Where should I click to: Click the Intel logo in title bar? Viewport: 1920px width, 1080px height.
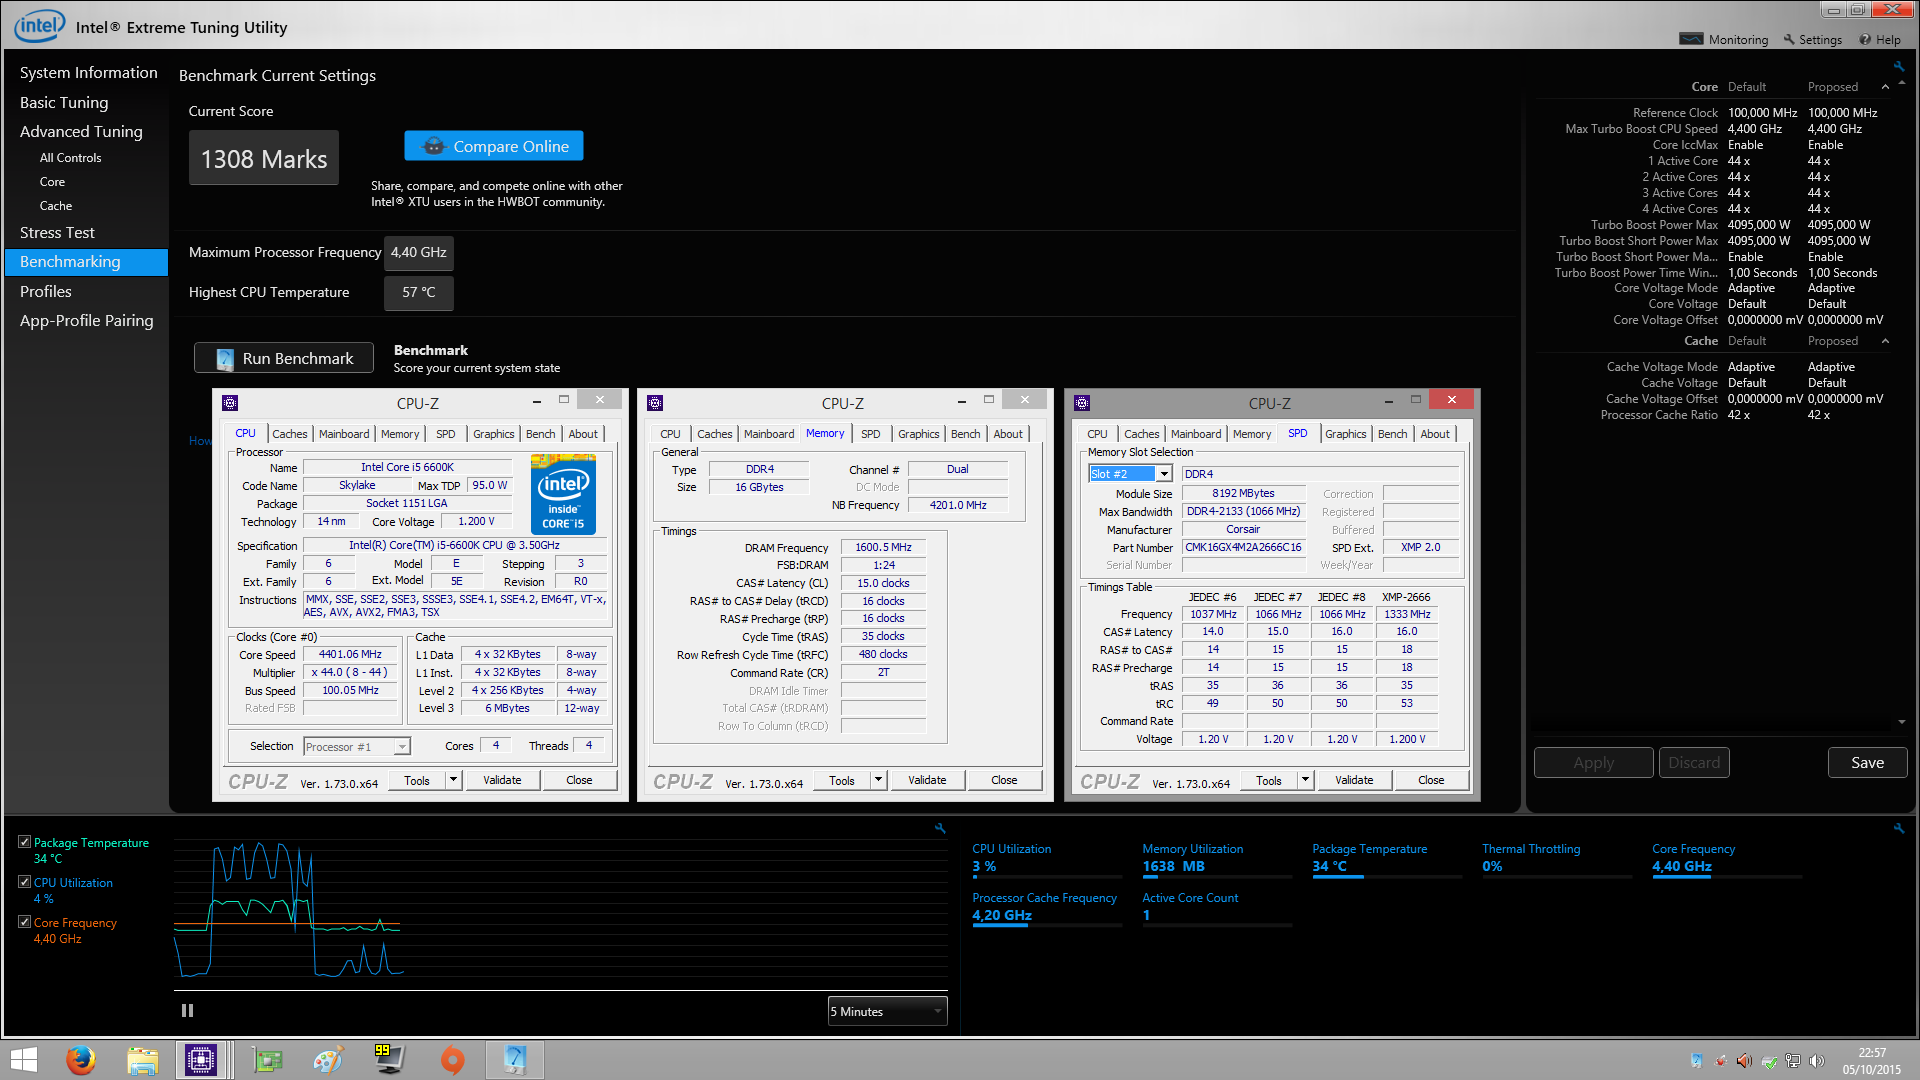point(39,26)
